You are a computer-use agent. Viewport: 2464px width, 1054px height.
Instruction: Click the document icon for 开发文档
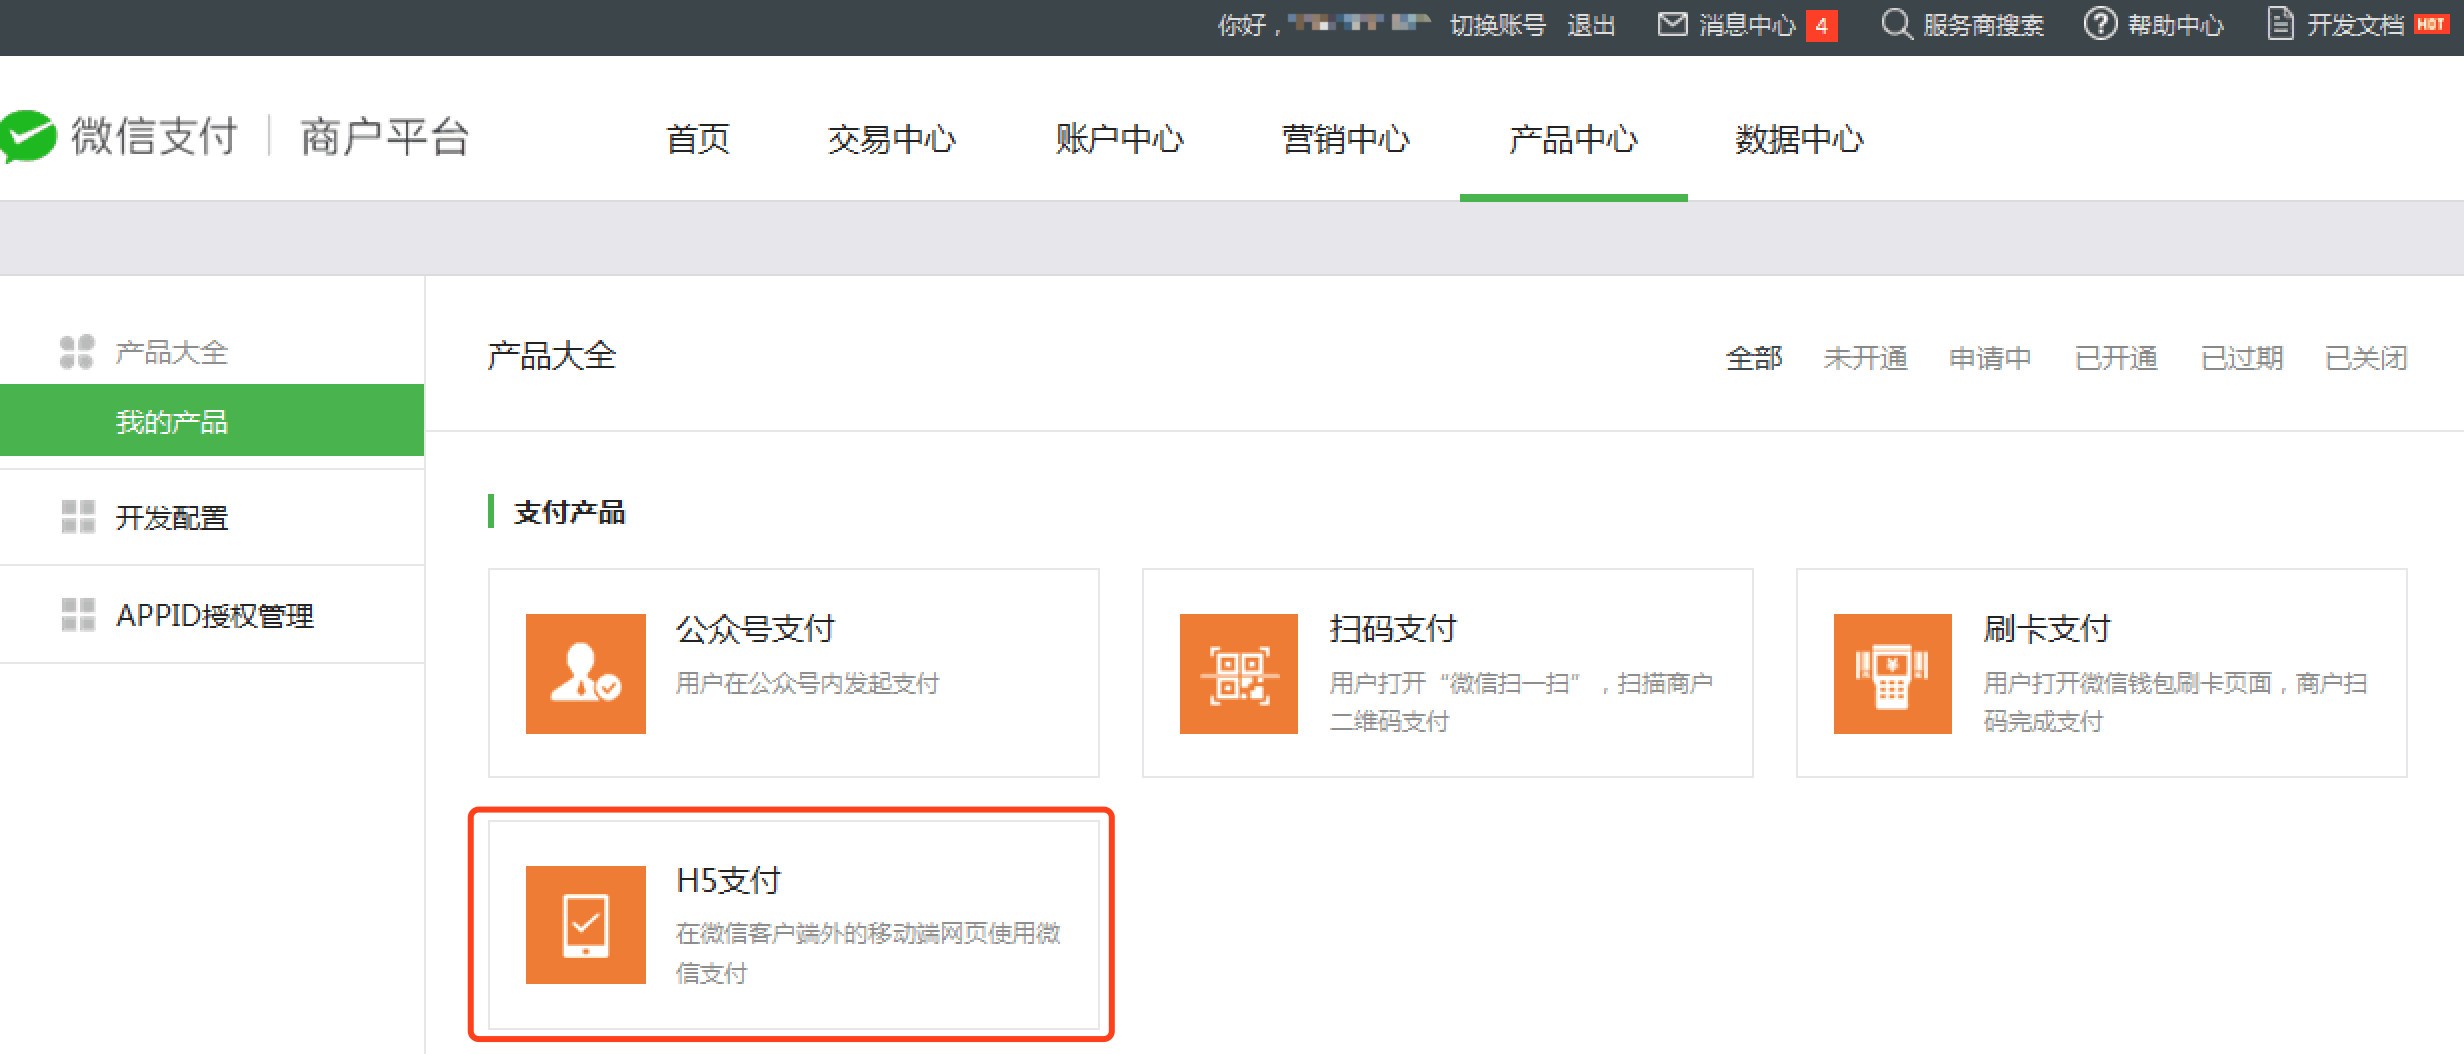point(2280,24)
